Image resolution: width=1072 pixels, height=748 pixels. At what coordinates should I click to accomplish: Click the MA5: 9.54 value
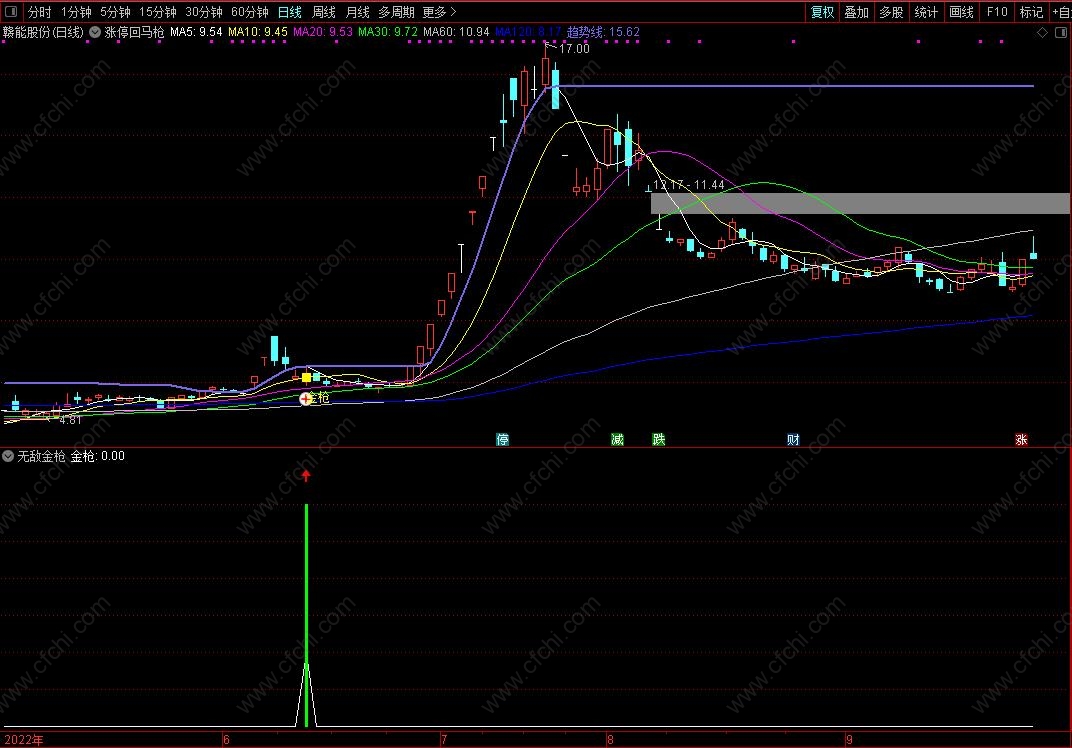pyautogui.click(x=196, y=32)
